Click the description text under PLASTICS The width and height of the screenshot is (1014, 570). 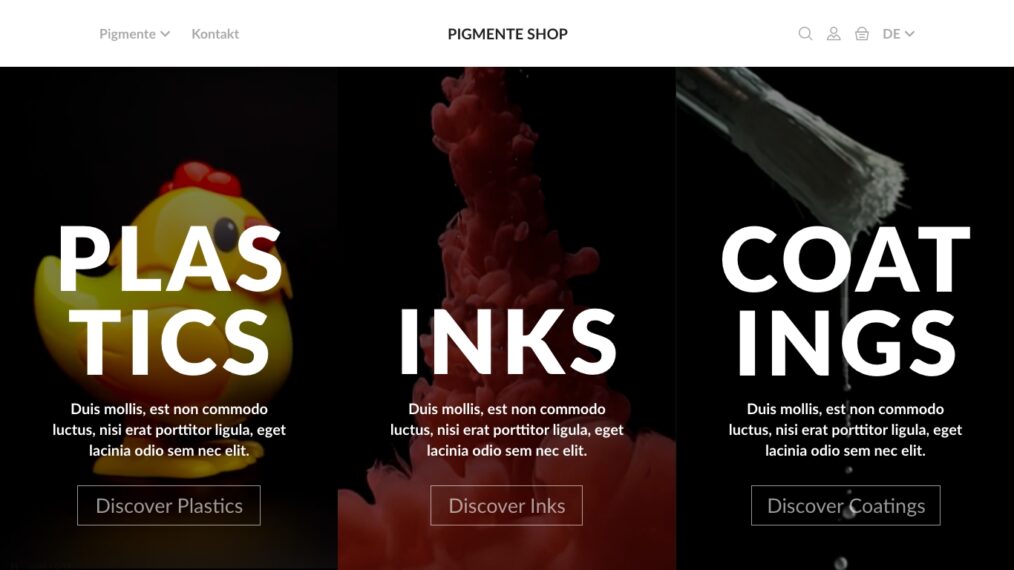click(x=169, y=430)
